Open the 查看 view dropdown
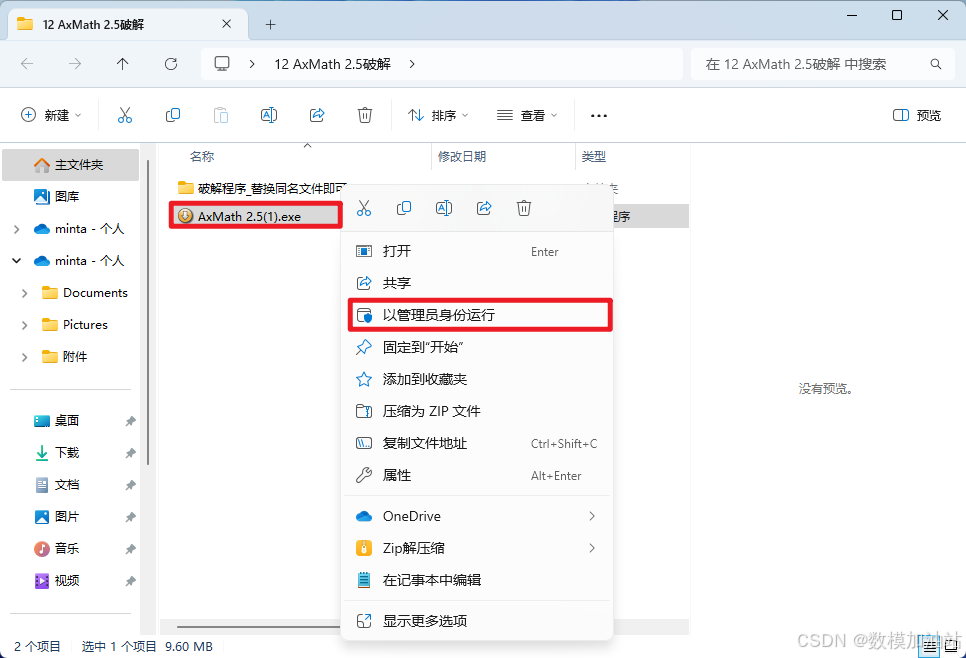The height and width of the screenshot is (658, 966). click(527, 115)
